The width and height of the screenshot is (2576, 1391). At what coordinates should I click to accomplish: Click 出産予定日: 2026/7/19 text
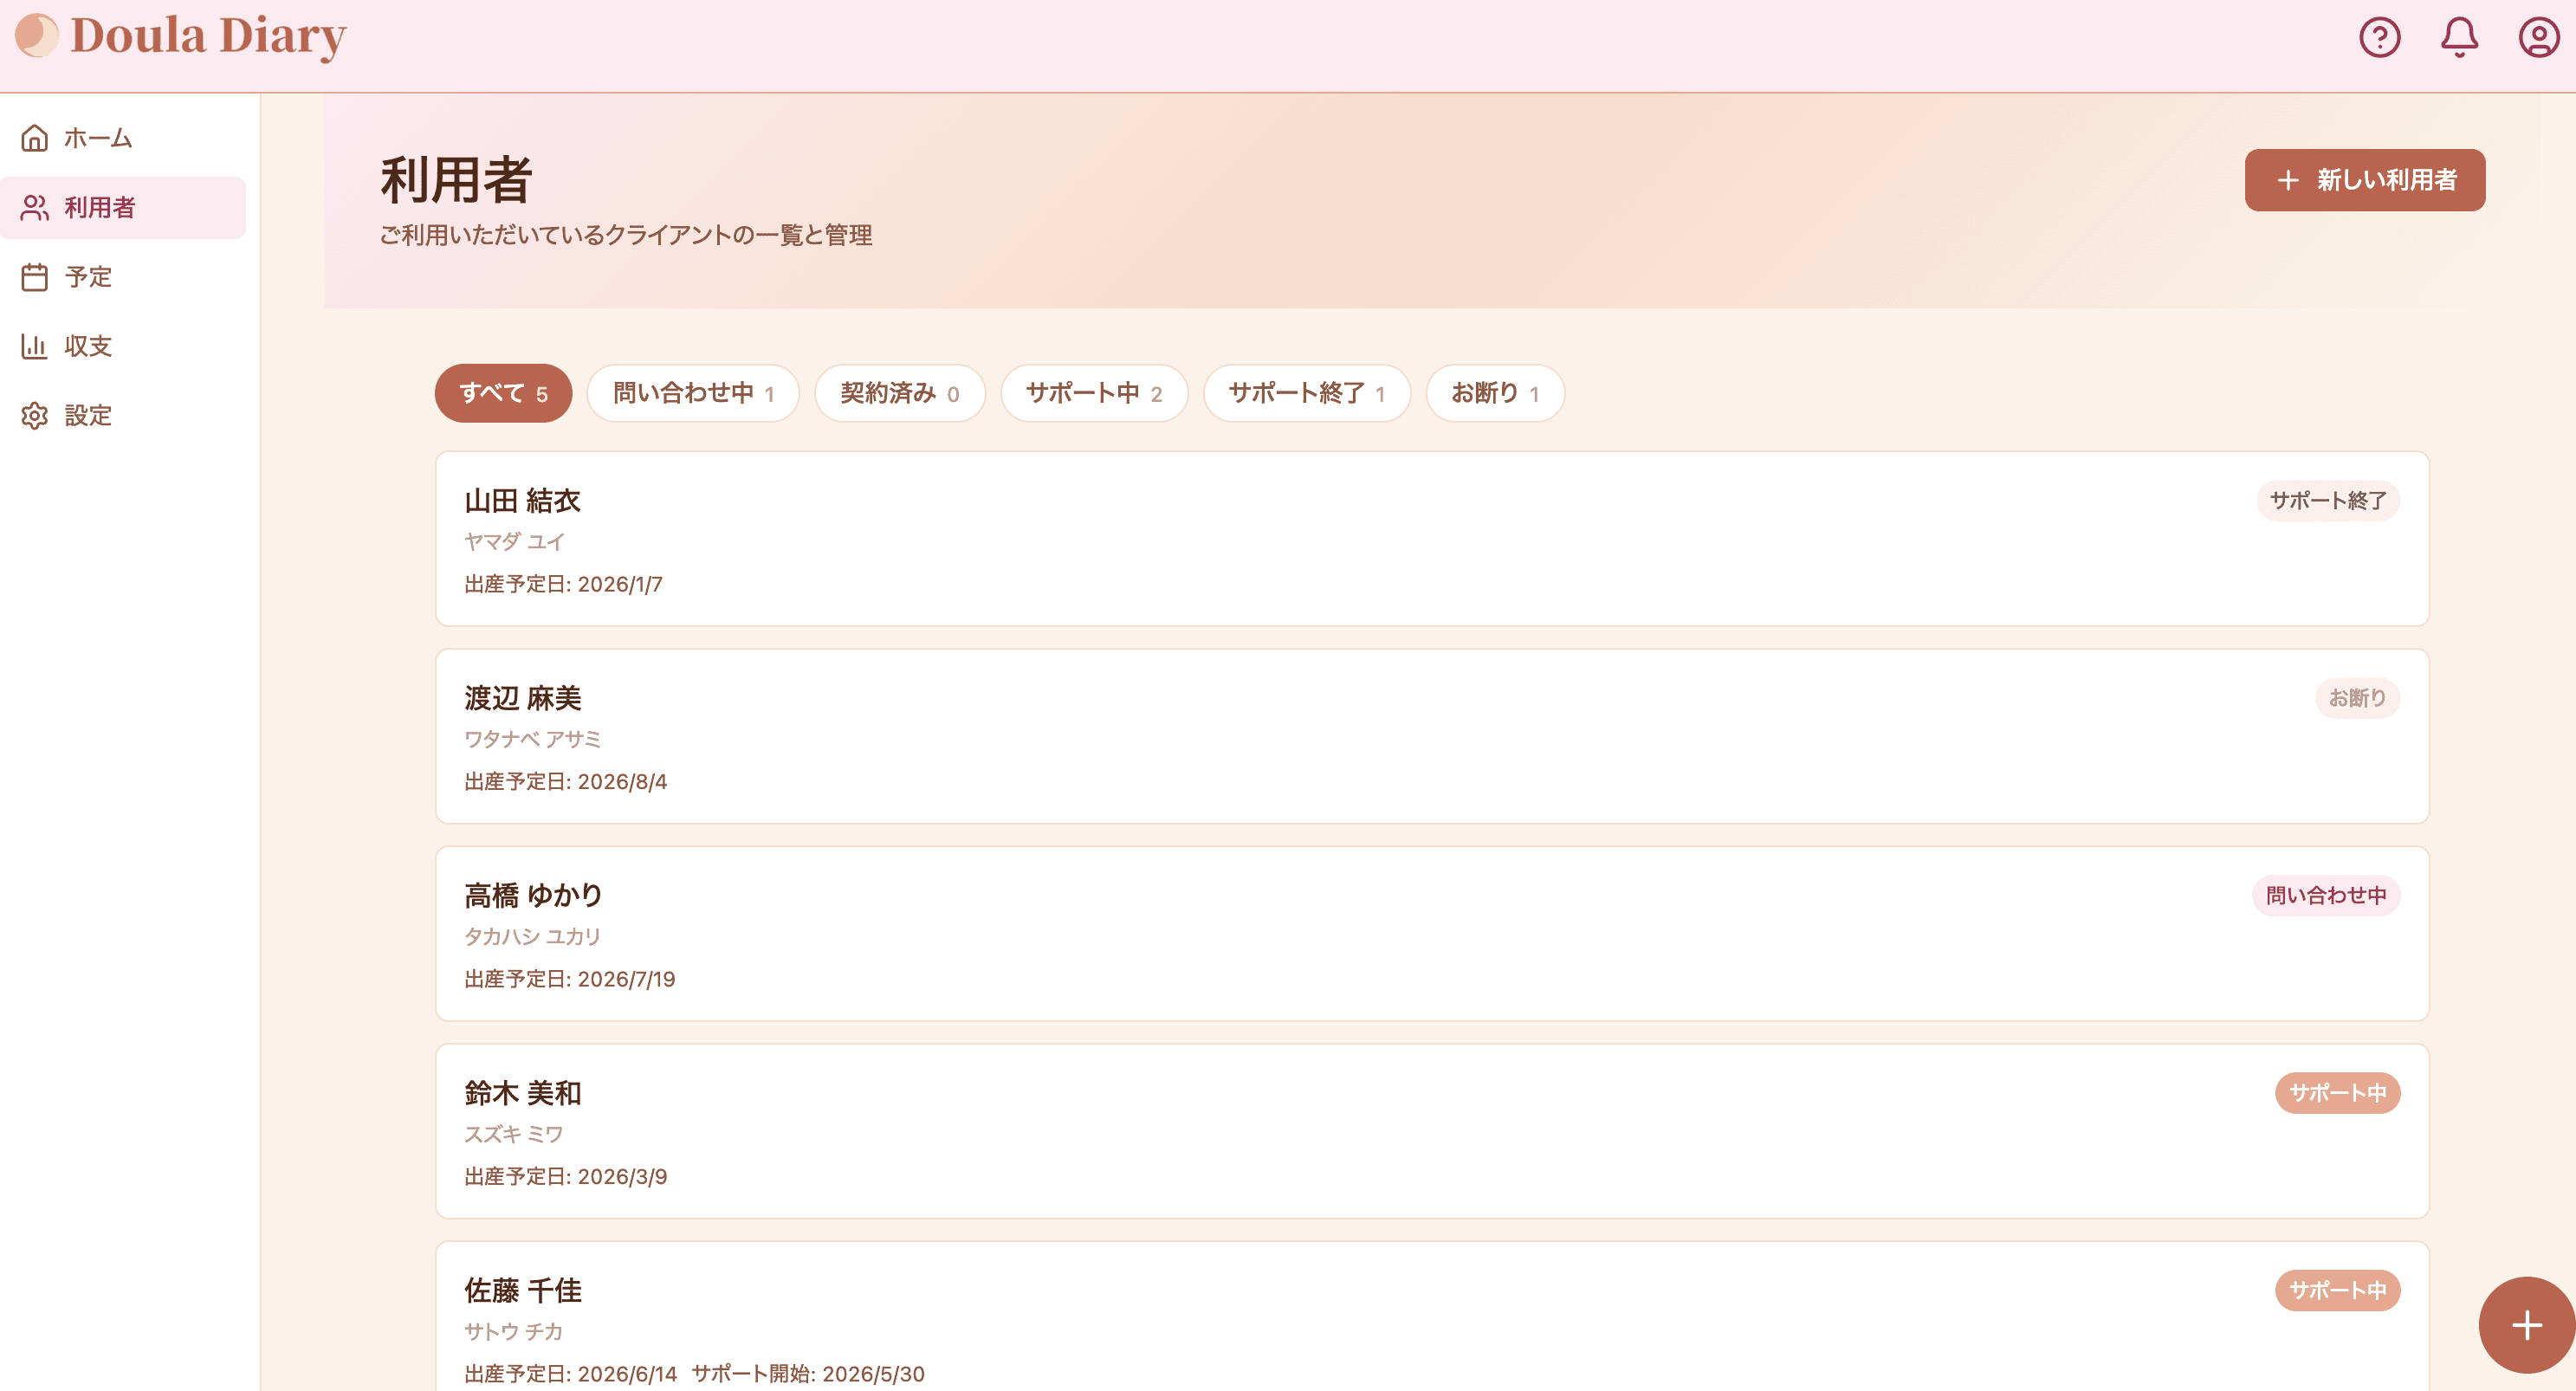coord(569,979)
